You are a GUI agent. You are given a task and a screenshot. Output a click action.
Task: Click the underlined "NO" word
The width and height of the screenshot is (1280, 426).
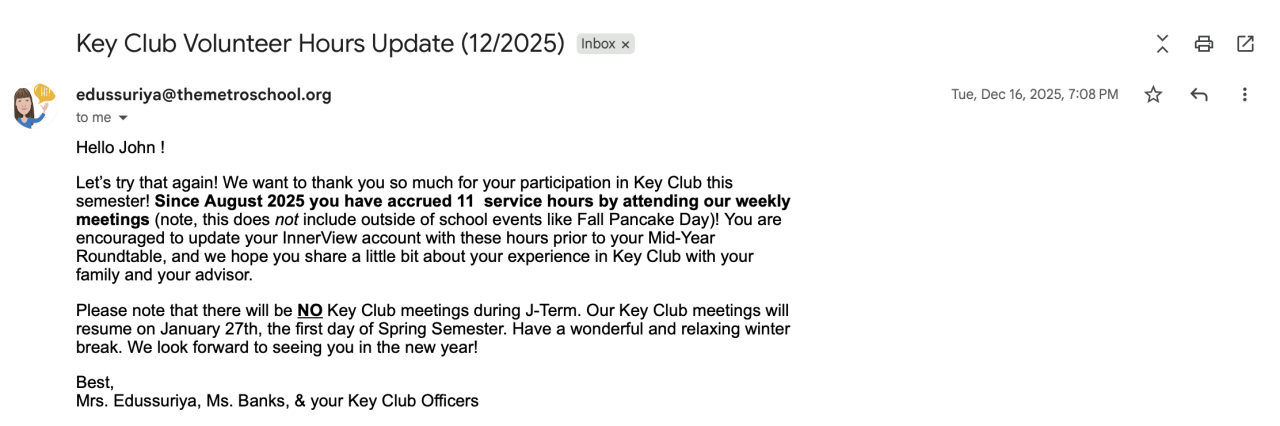309,311
